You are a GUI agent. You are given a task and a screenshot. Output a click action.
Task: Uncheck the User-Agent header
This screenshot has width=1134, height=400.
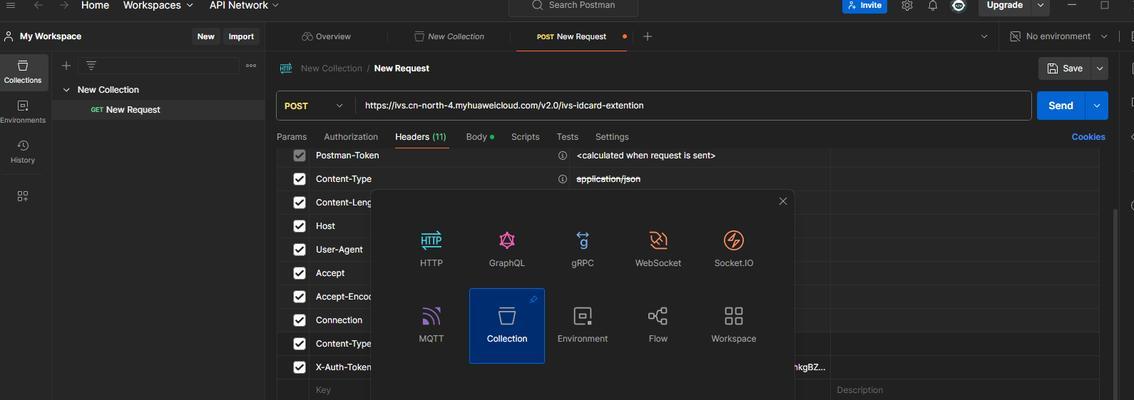pos(299,250)
